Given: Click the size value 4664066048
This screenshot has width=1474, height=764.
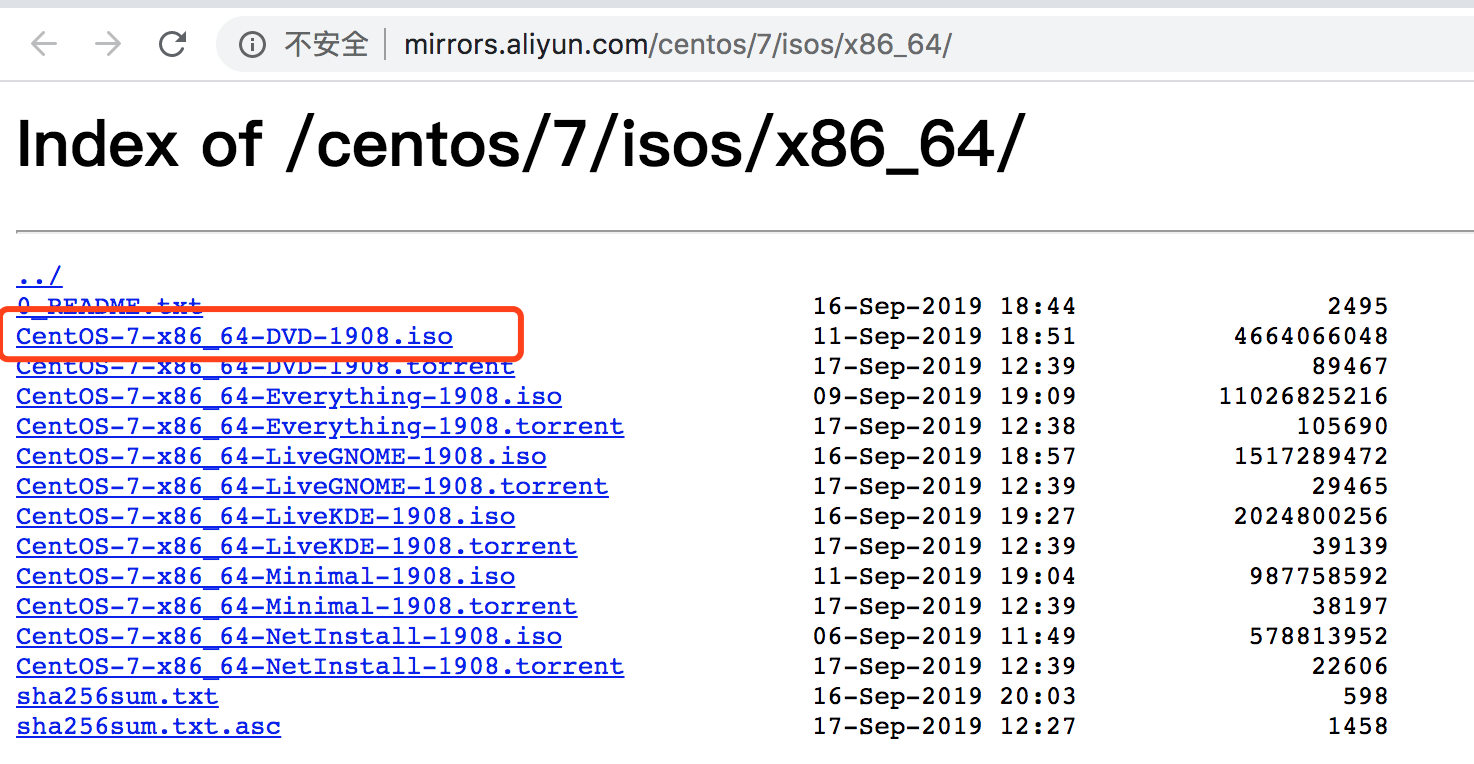Looking at the screenshot, I should pyautogui.click(x=1311, y=336).
